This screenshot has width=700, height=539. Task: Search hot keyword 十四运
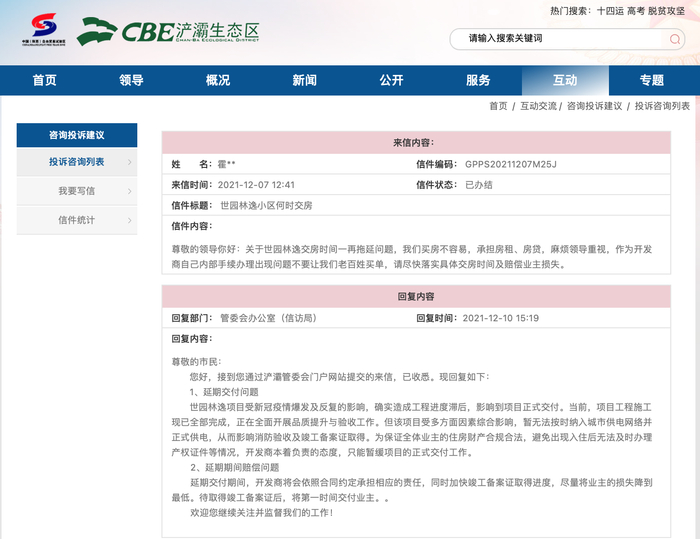610,11
